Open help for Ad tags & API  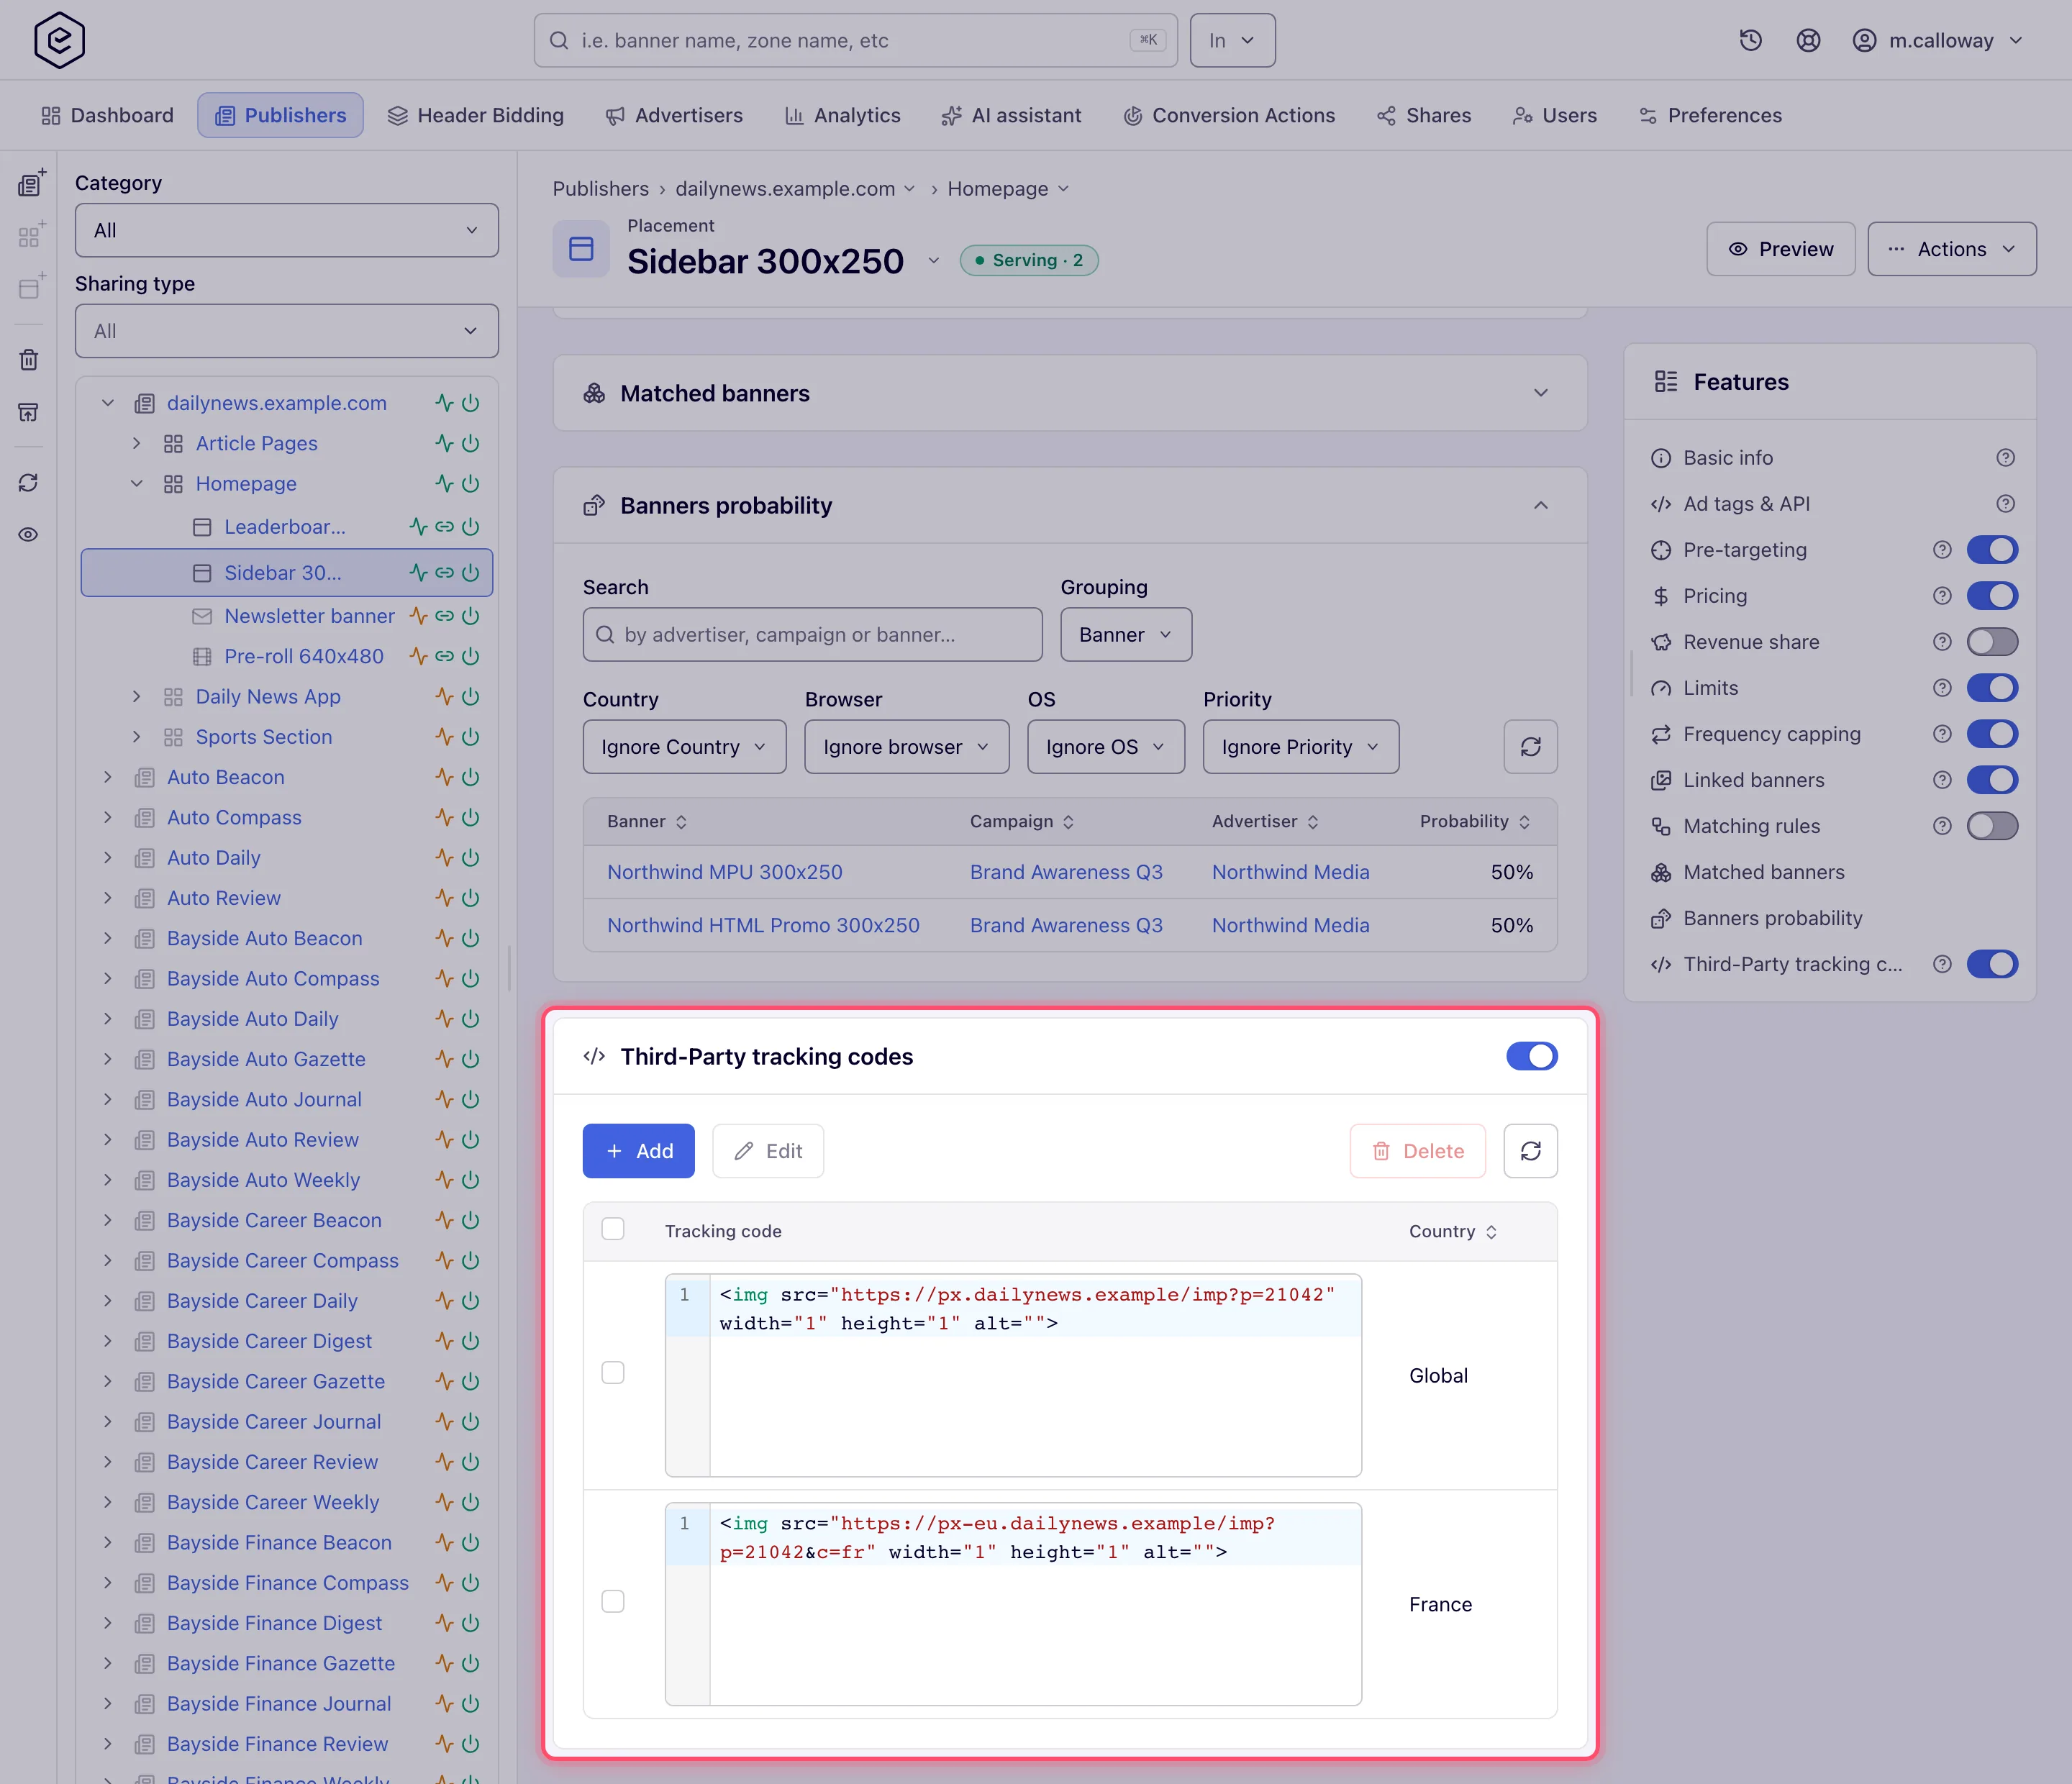(x=2005, y=504)
